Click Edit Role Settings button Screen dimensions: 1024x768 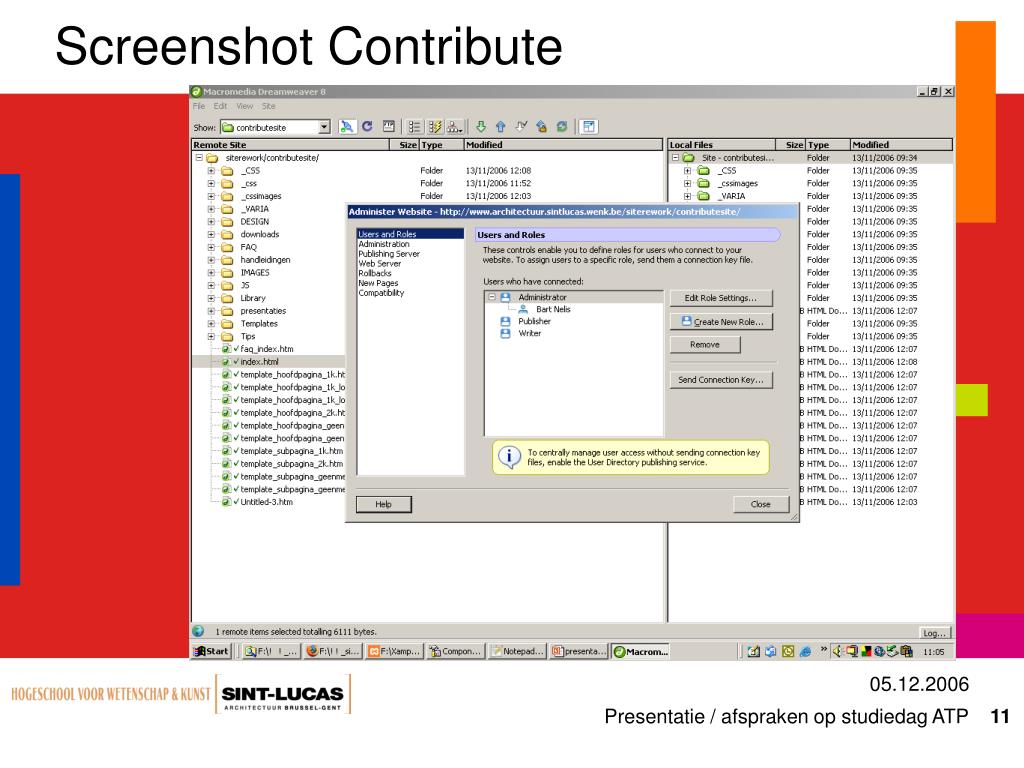(x=721, y=298)
